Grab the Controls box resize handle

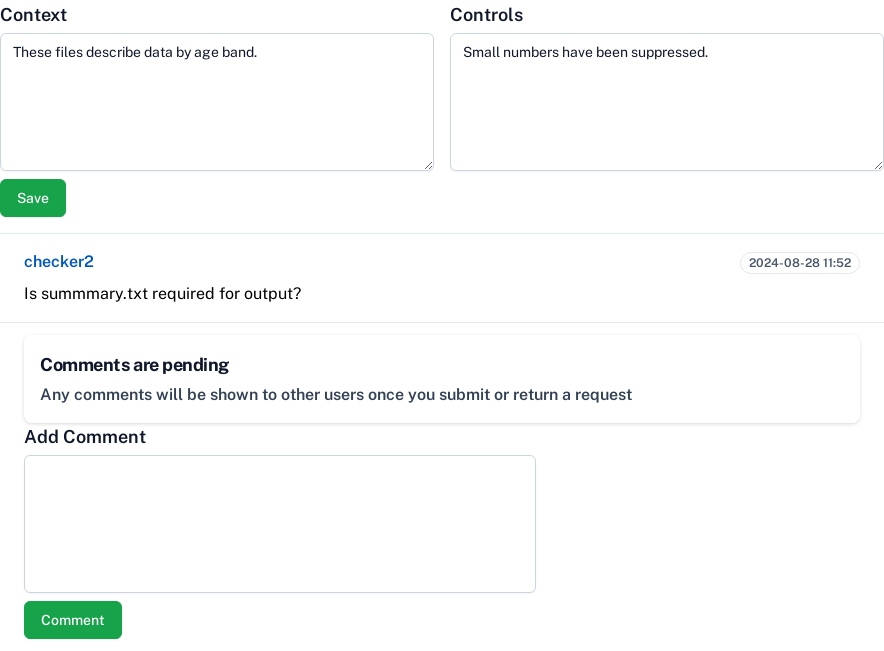tap(878, 165)
